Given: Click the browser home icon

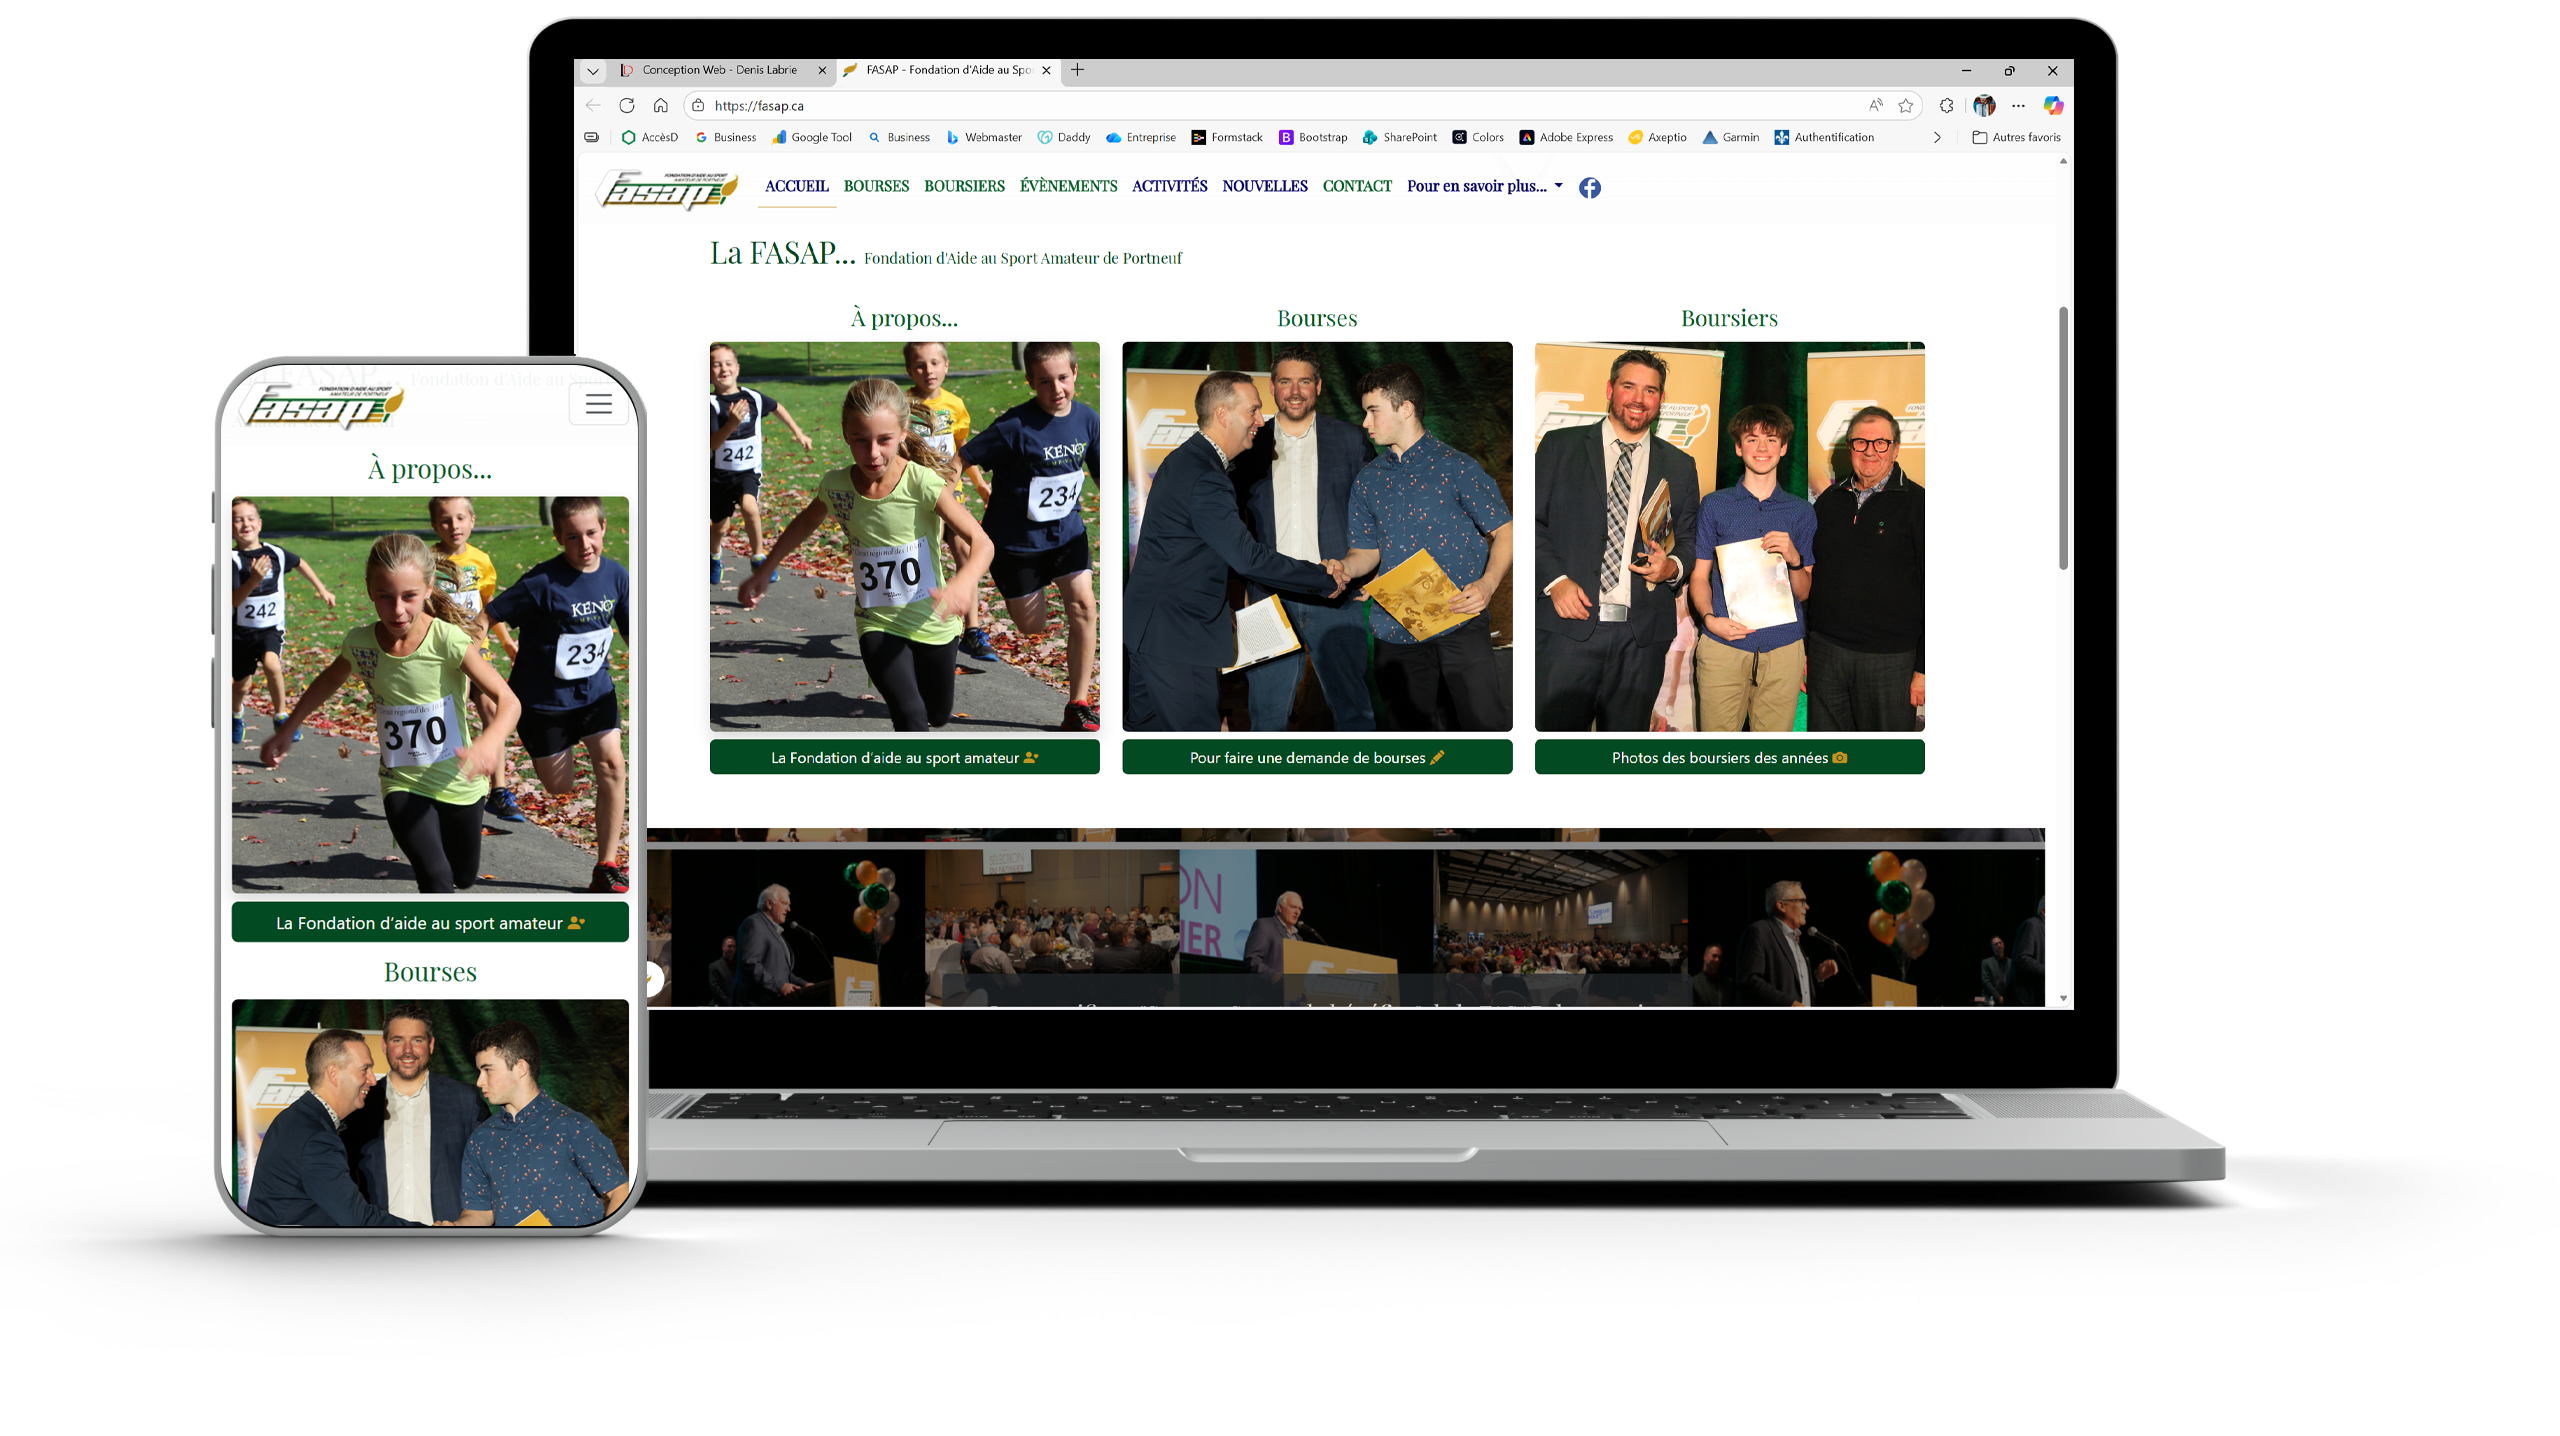Looking at the screenshot, I should (660, 105).
